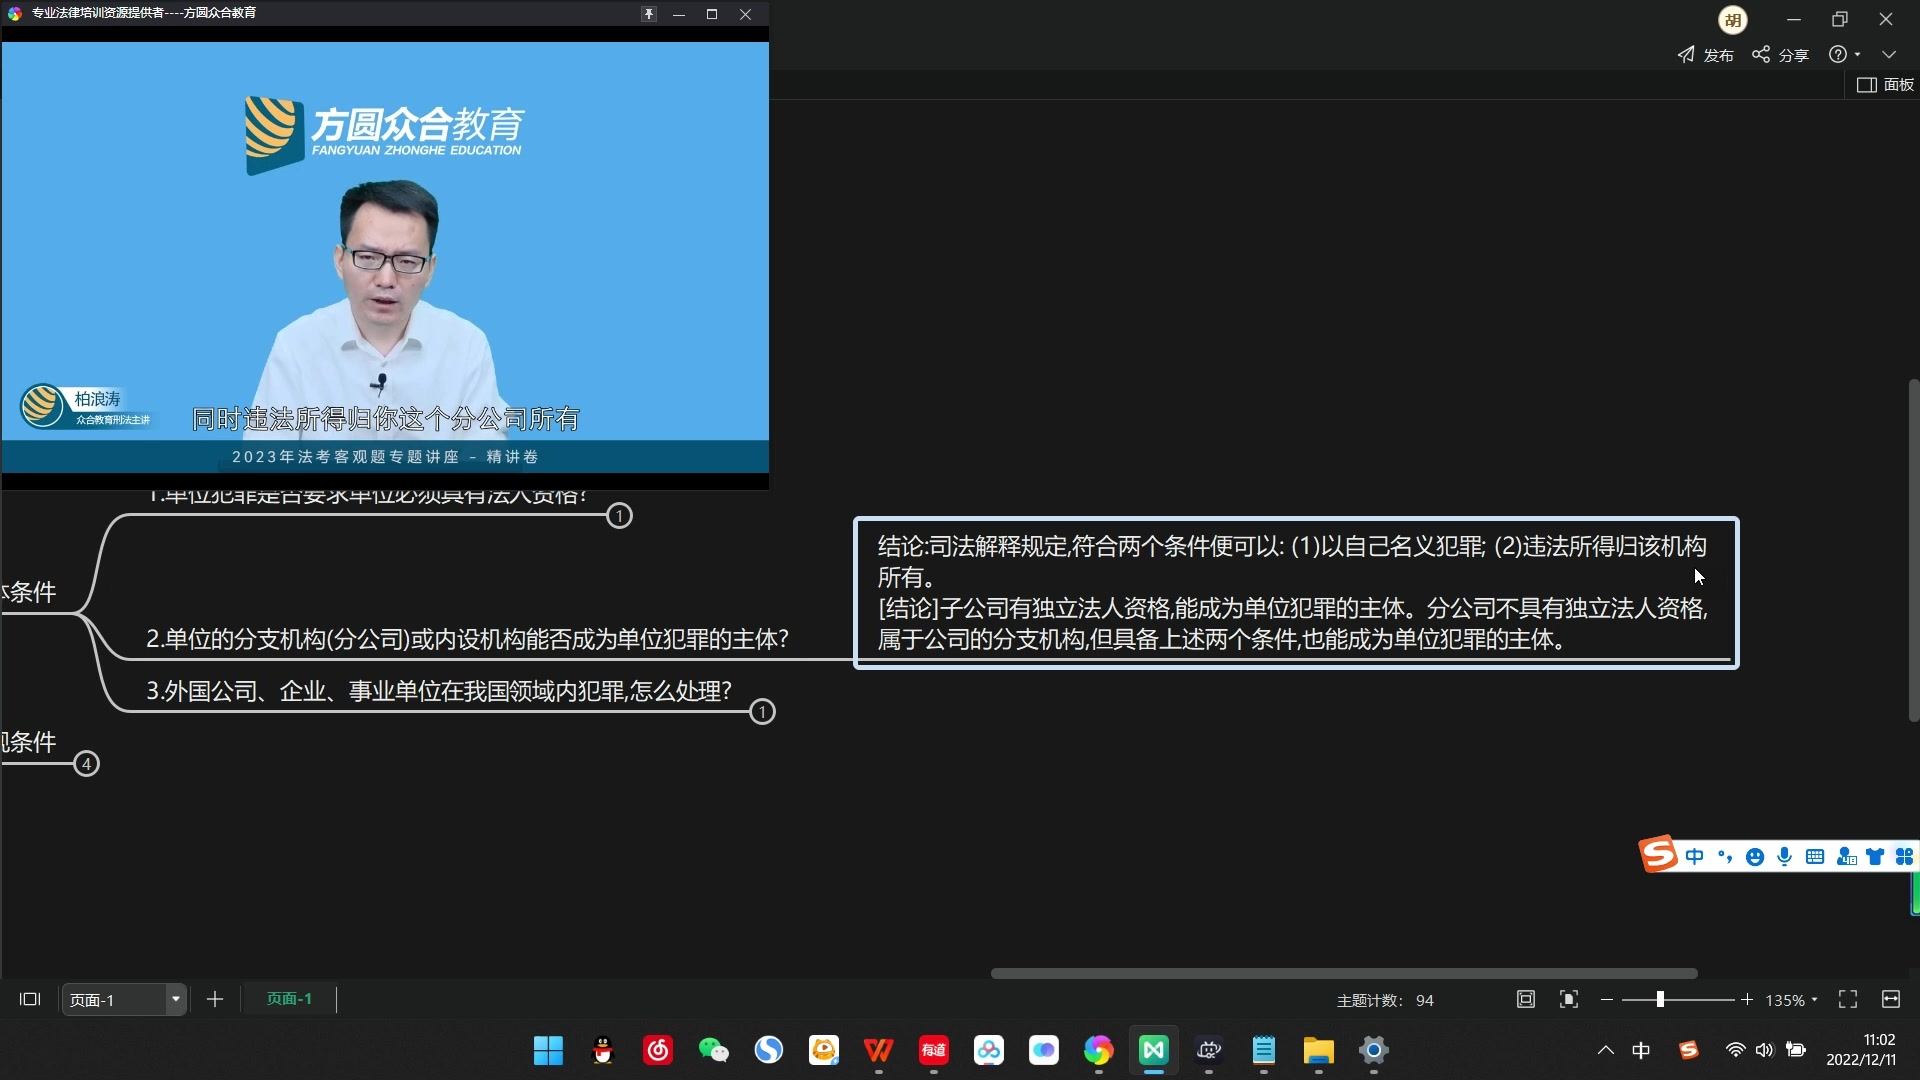Toggle 中/英 input mode on the Sogou bar
Image resolution: width=1920 pixels, height=1080 pixels.
1695,857
